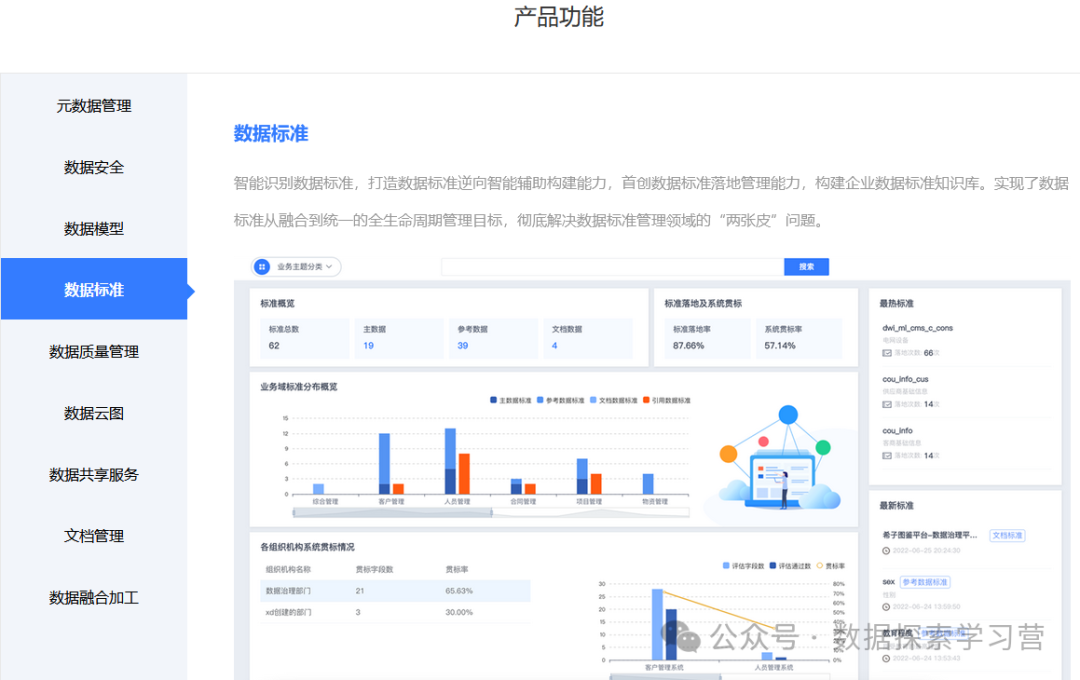Click the clock icon under 希子图鉴平台 entry
Image resolution: width=1080 pixels, height=680 pixels.
click(886, 550)
